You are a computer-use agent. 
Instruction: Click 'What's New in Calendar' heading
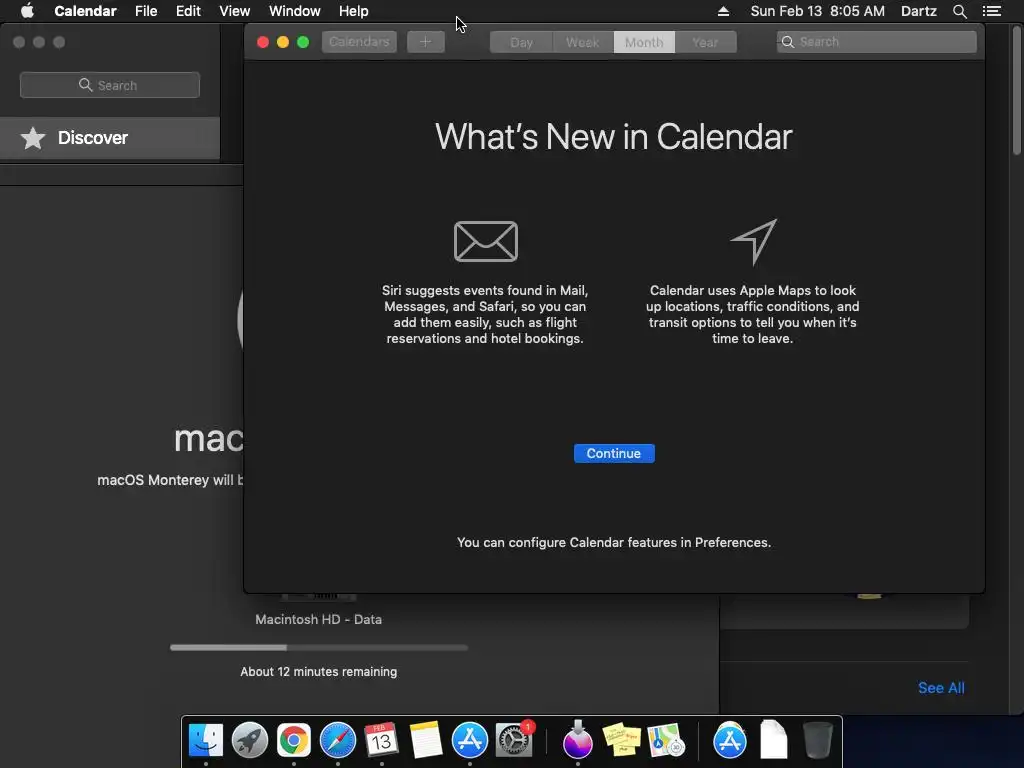point(614,136)
